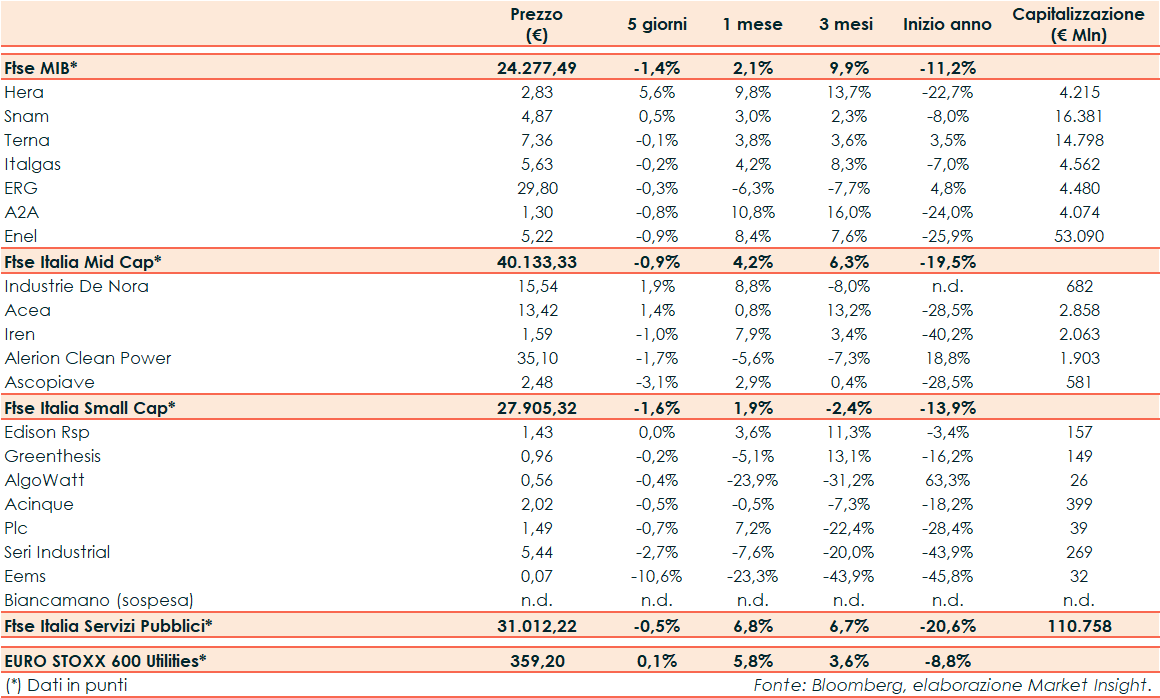Viewport: 1160px width, 698px height.
Task: Click the Seri Industrial row name
Action: [57, 552]
